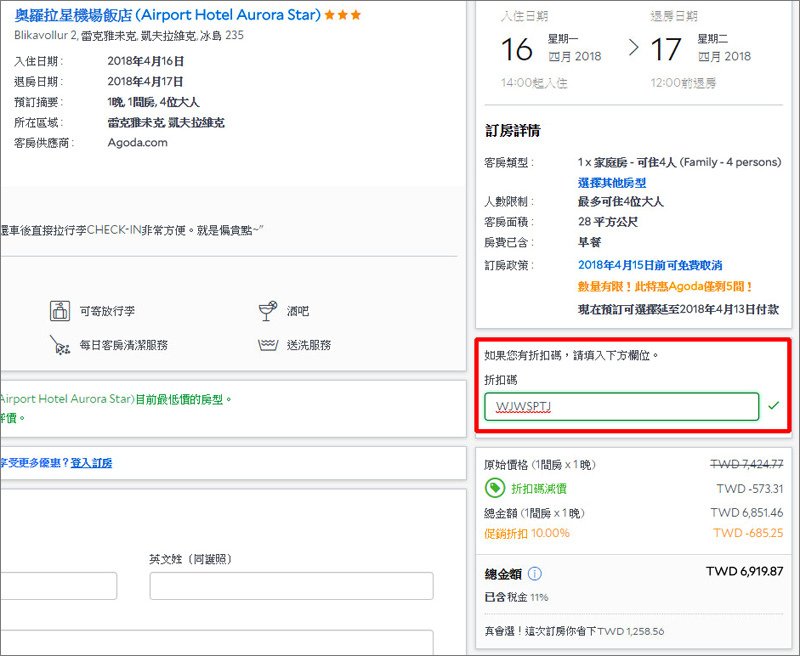Click the hotel star rating icons
The height and width of the screenshot is (656, 800).
[342, 15]
